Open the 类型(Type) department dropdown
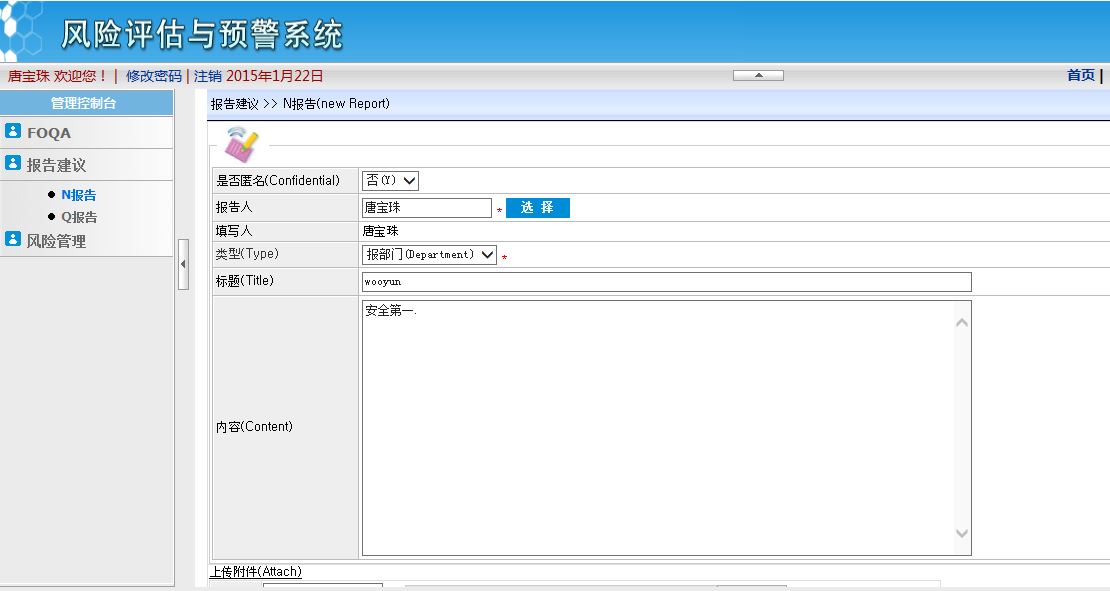The width and height of the screenshot is (1110, 591). point(429,255)
